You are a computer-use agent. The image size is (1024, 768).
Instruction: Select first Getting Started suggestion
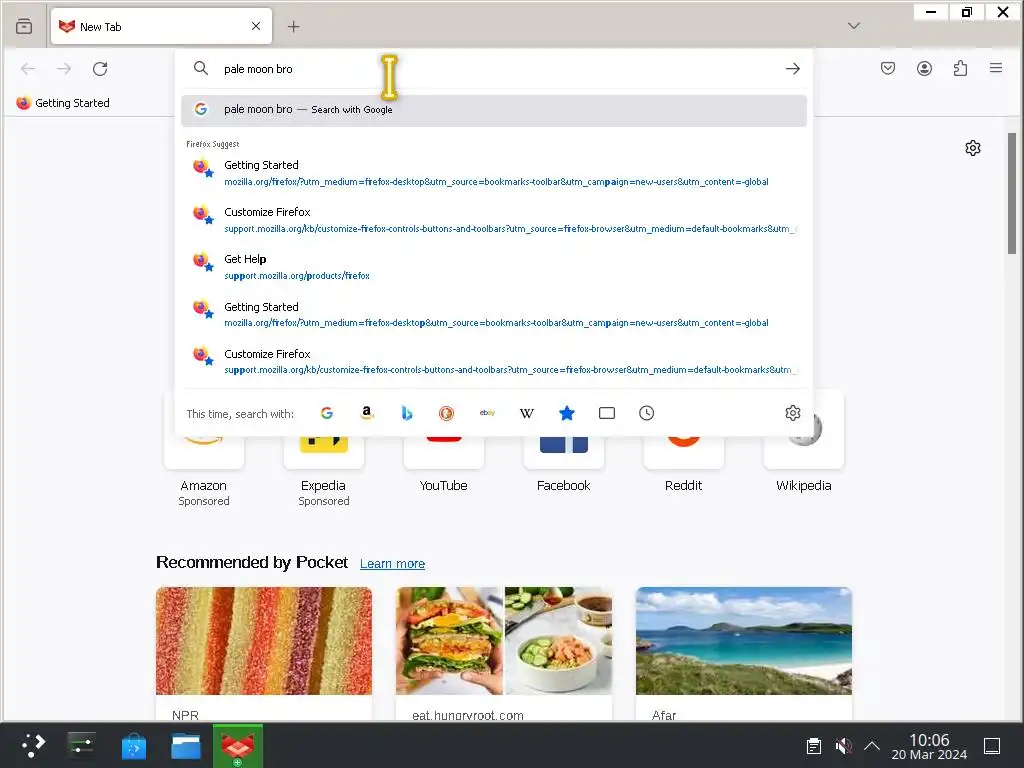(494, 173)
